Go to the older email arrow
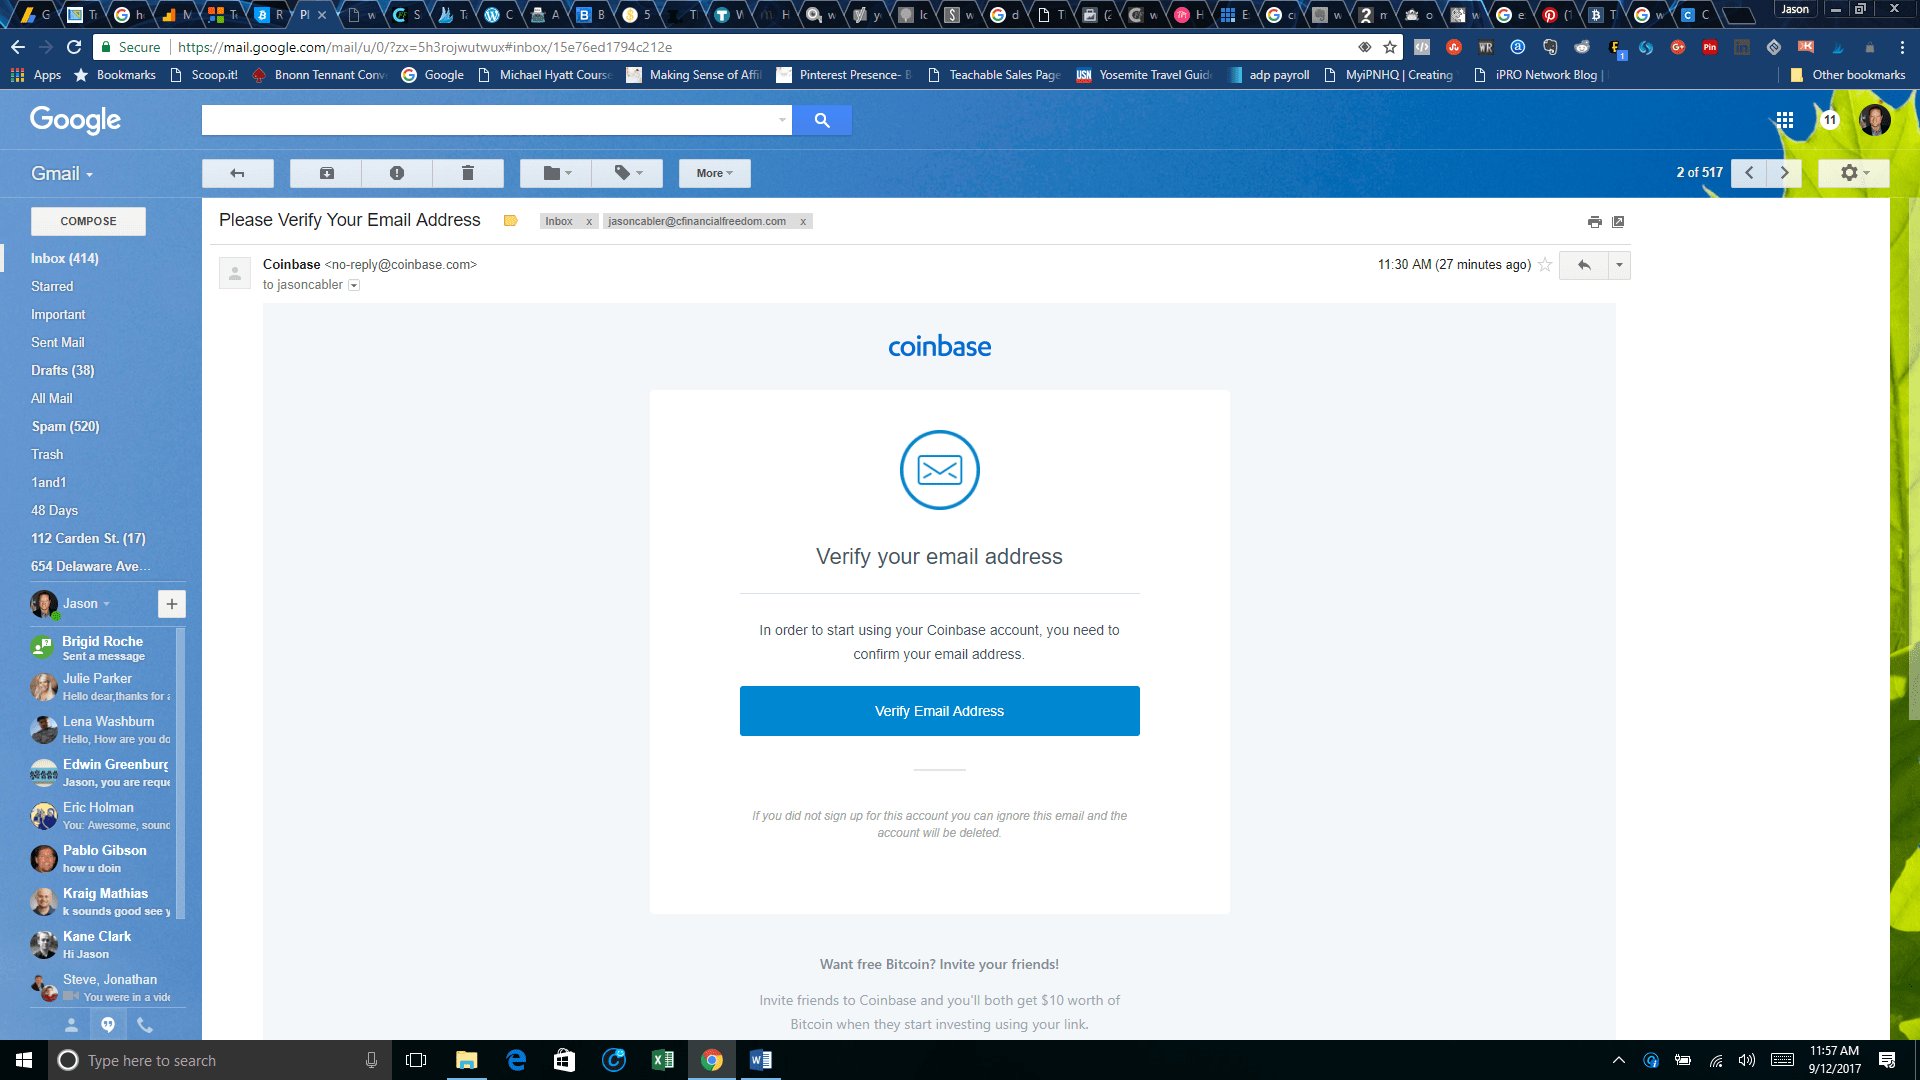 click(1784, 173)
